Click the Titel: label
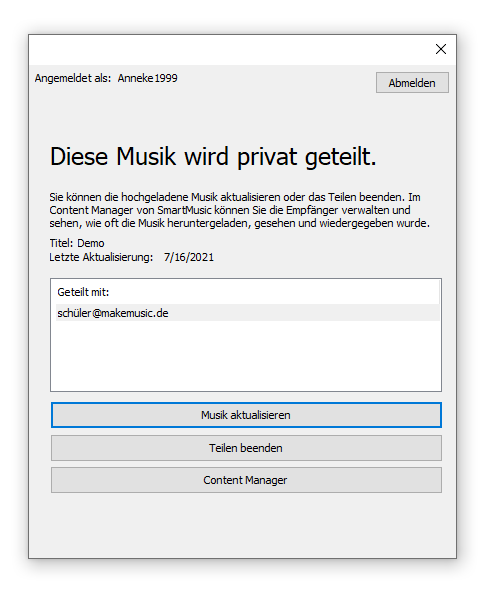 [x=61, y=243]
